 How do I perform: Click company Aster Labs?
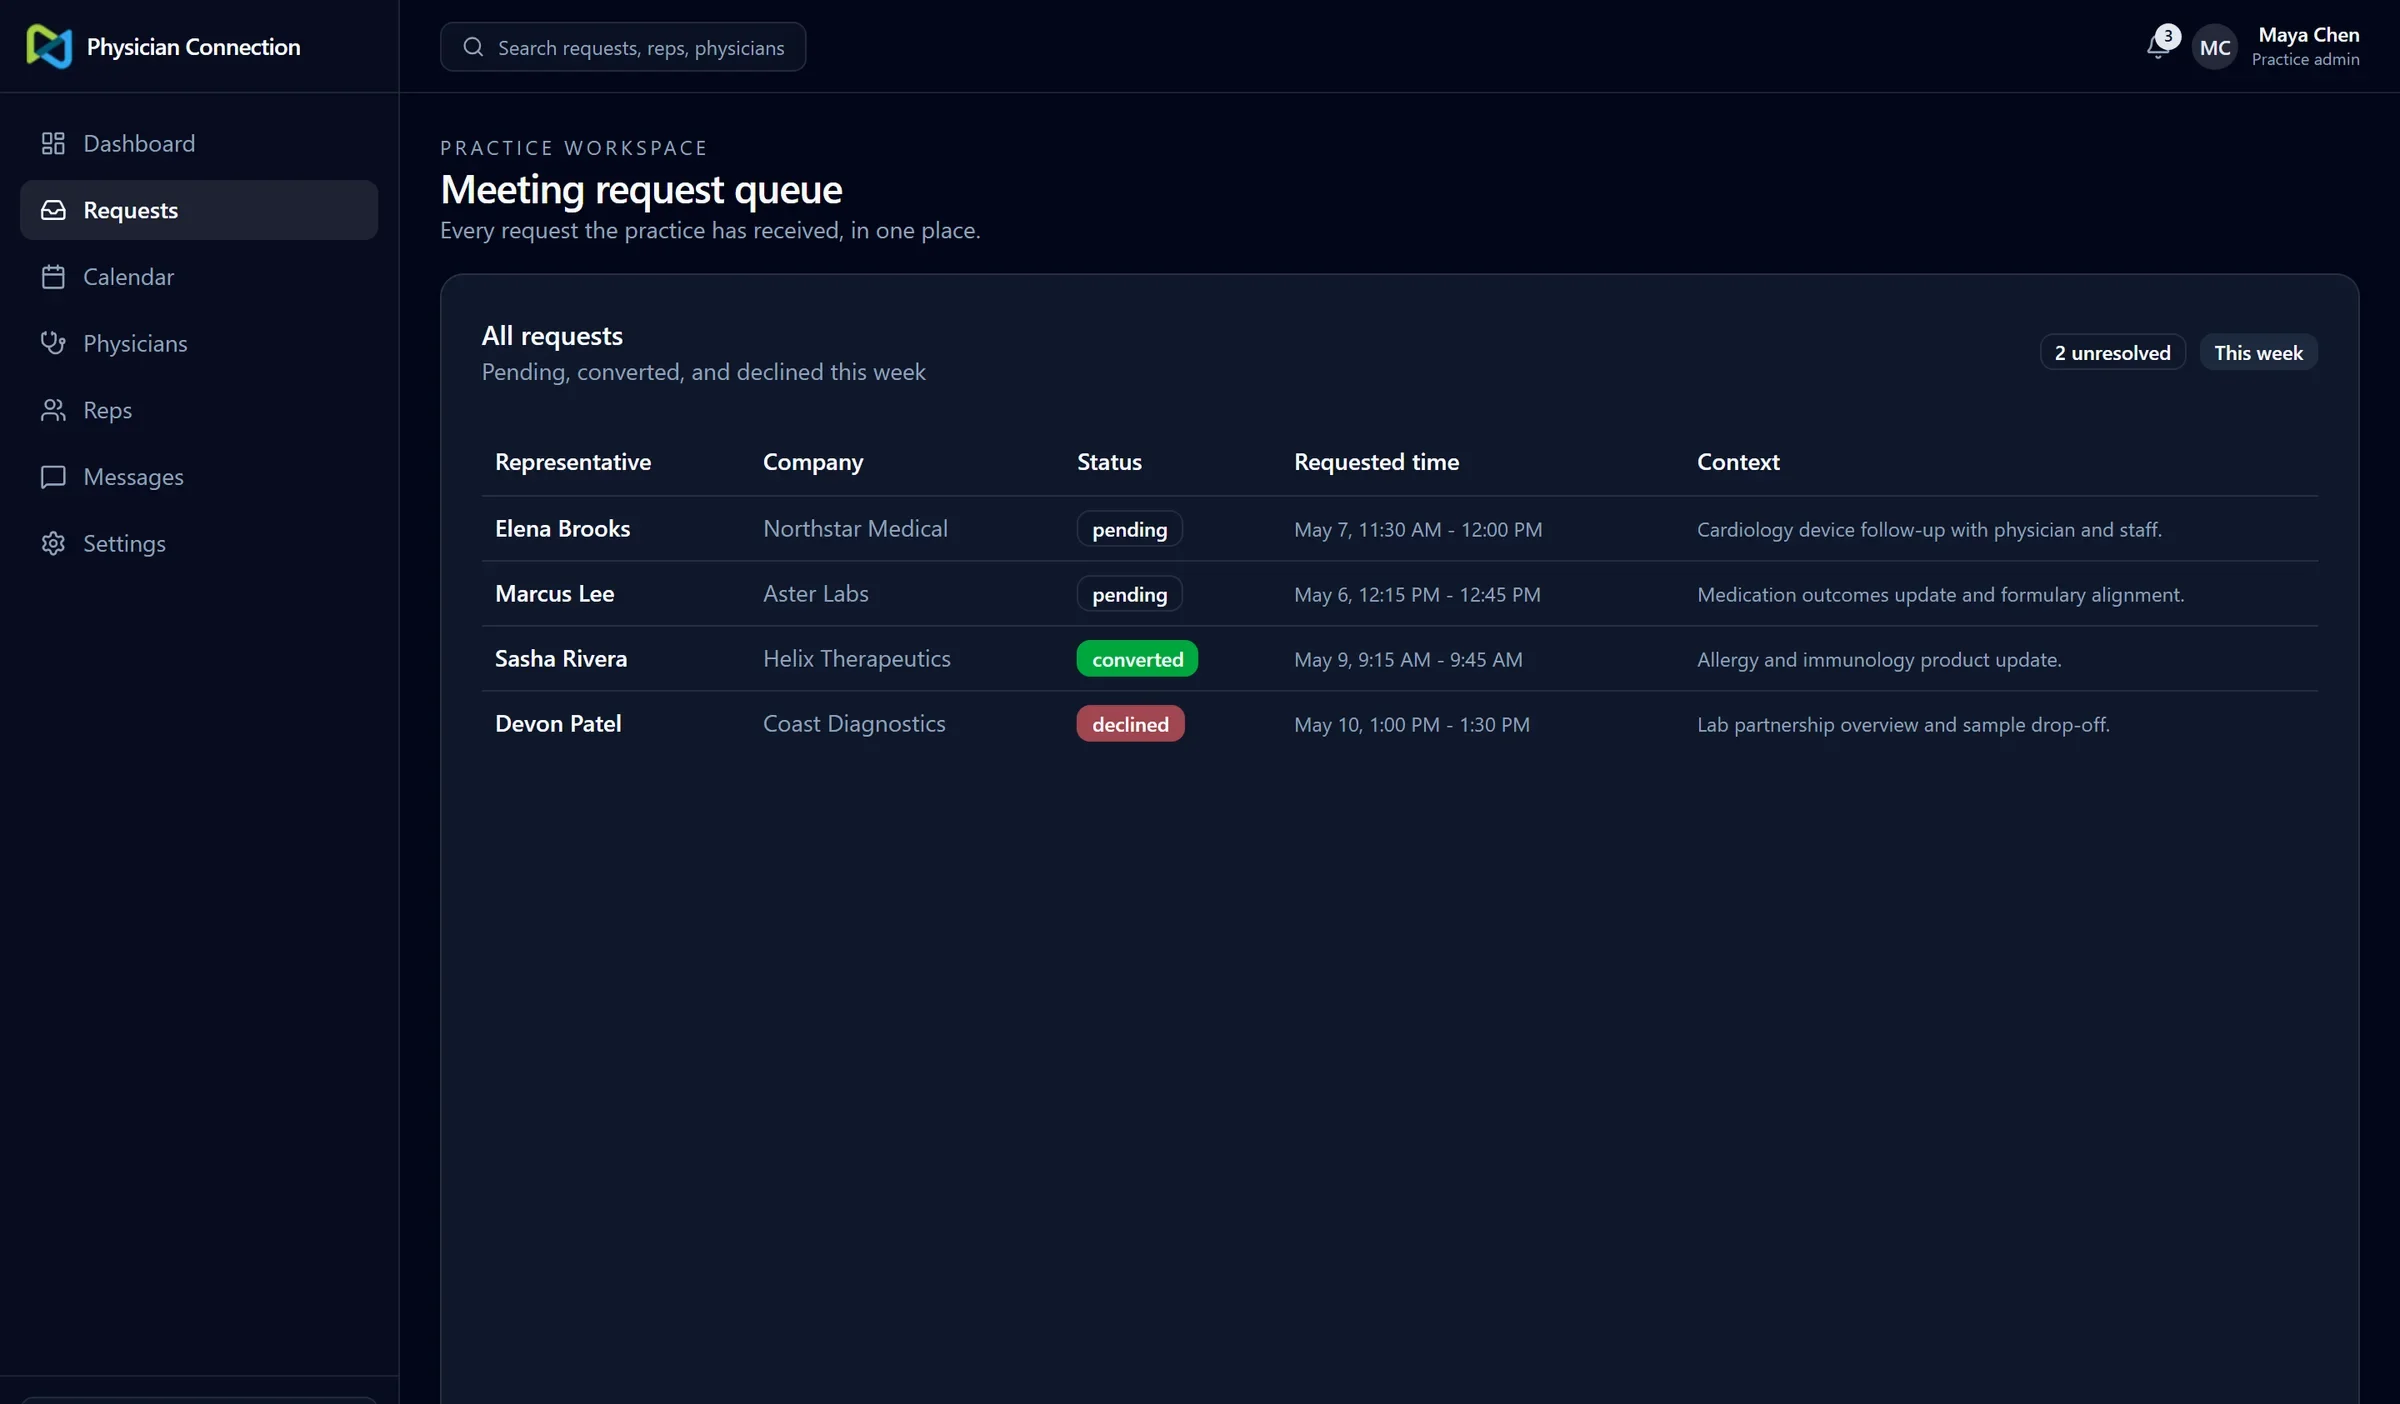[815, 594]
